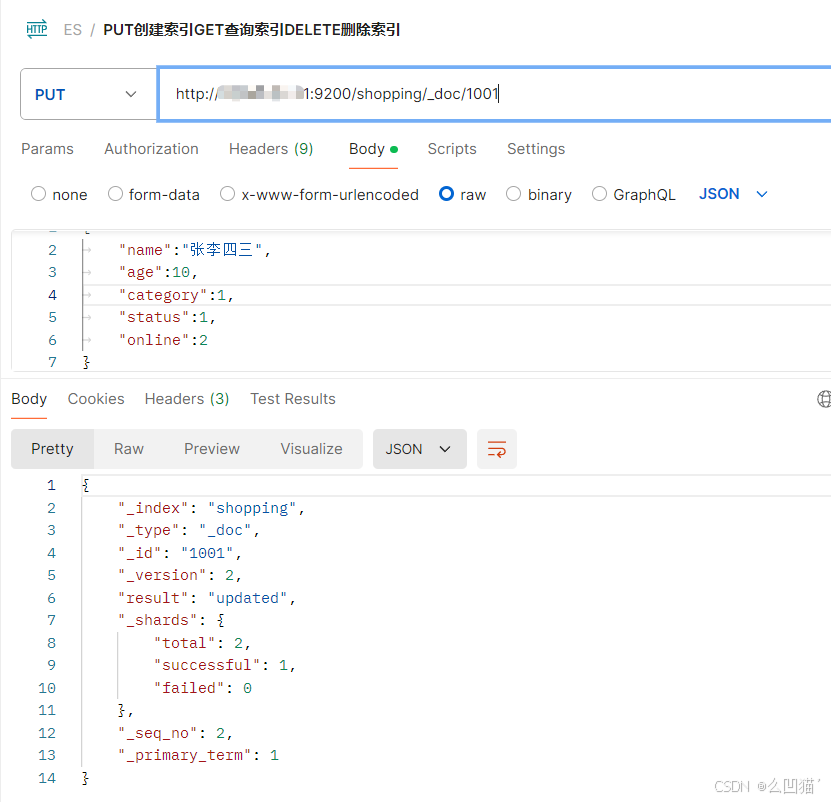Image resolution: width=831 pixels, height=802 pixels.
Task: Open the Scripts tab
Action: click(x=452, y=149)
